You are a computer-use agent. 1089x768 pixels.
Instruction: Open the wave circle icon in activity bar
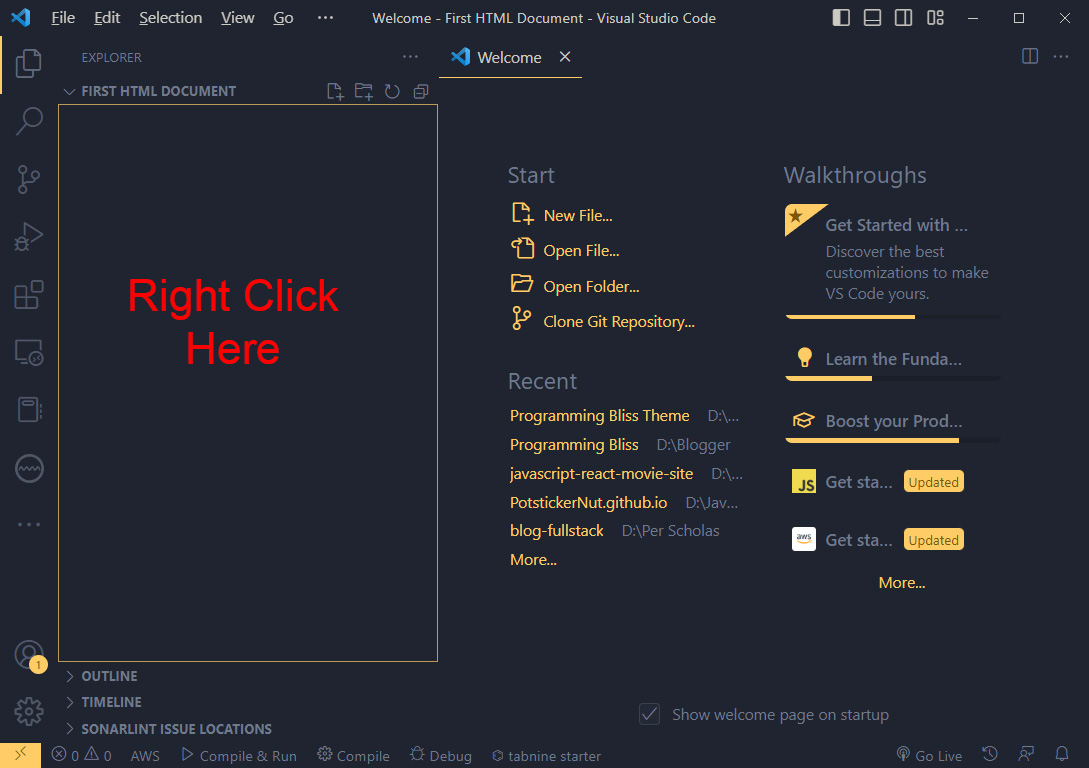pos(28,469)
